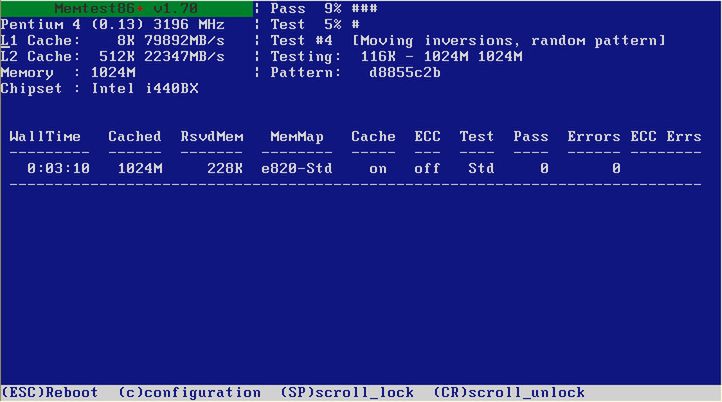Click the RsvdMem column header
This screenshot has height=402, width=722.
pyautogui.click(x=212, y=136)
